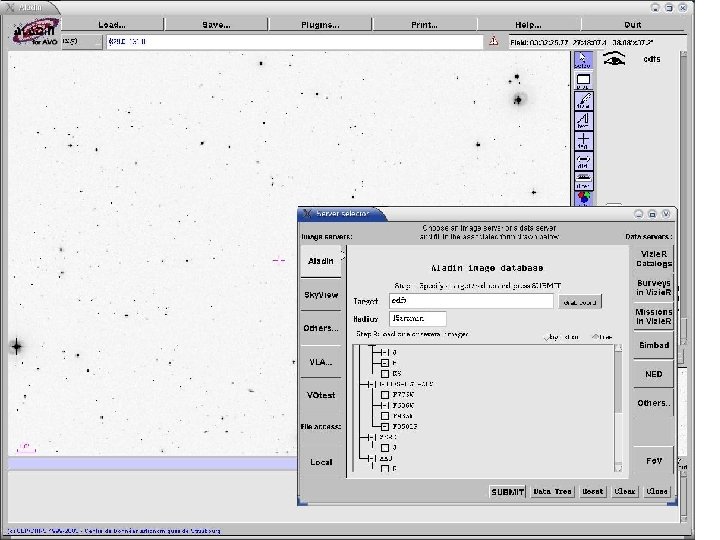Pick the text annotation tool
The width and height of the screenshot is (720, 540).
point(583,120)
